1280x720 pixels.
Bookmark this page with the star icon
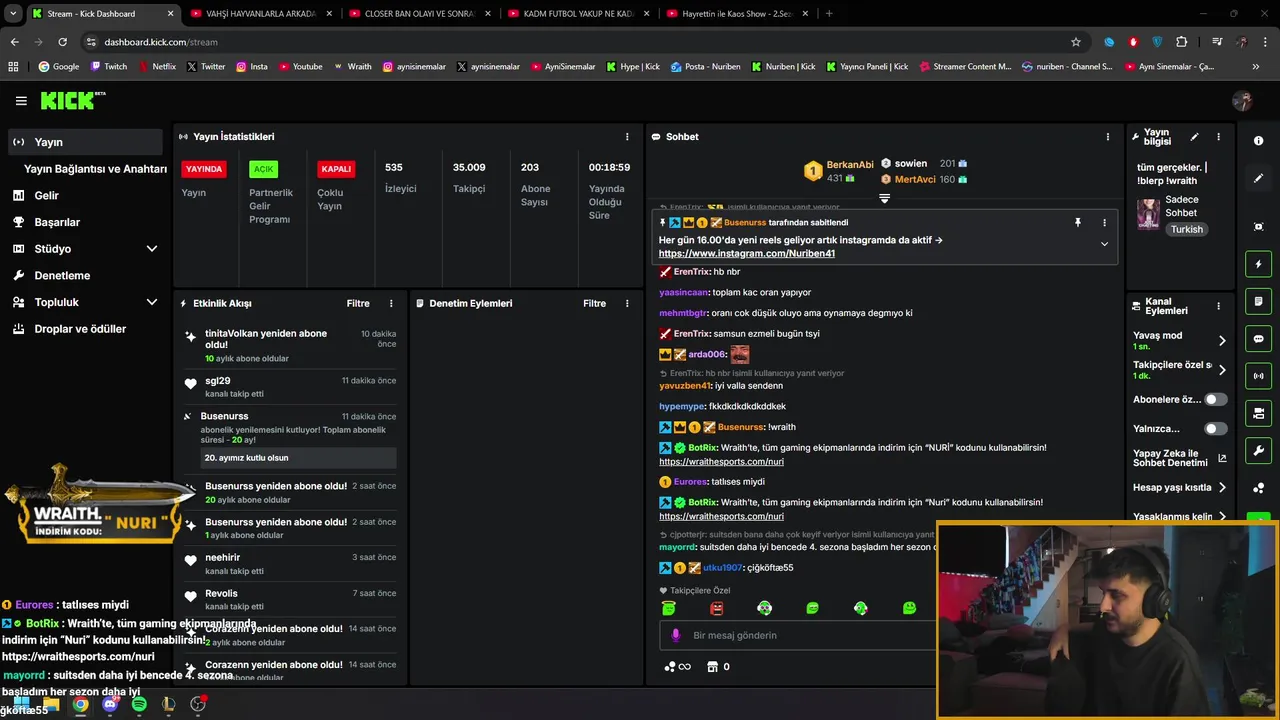[x=1076, y=42]
